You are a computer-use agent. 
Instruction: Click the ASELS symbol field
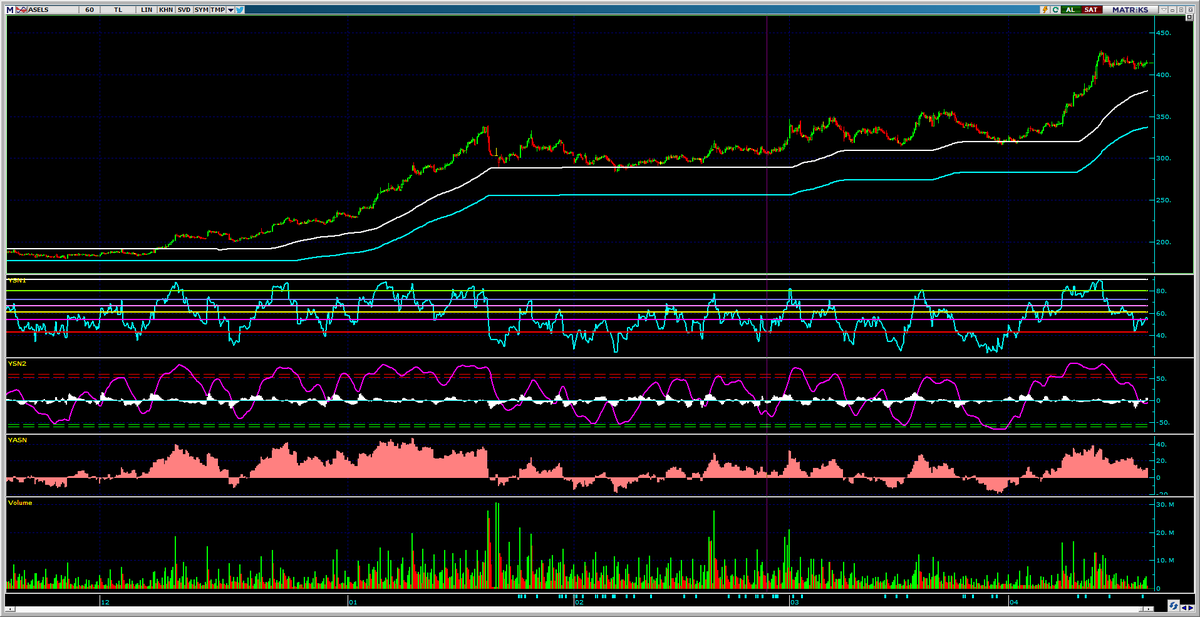pos(52,10)
